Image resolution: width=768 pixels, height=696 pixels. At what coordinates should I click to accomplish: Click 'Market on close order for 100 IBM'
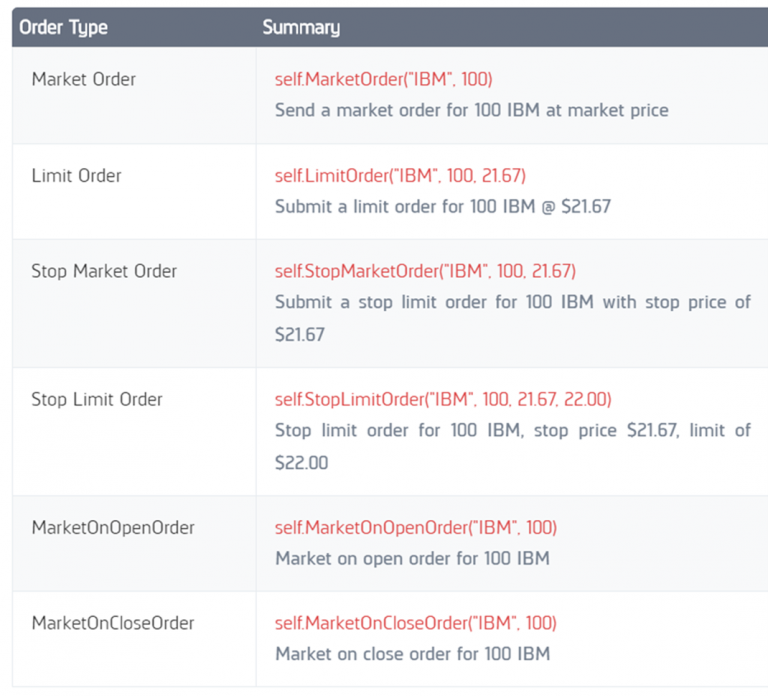point(413,654)
